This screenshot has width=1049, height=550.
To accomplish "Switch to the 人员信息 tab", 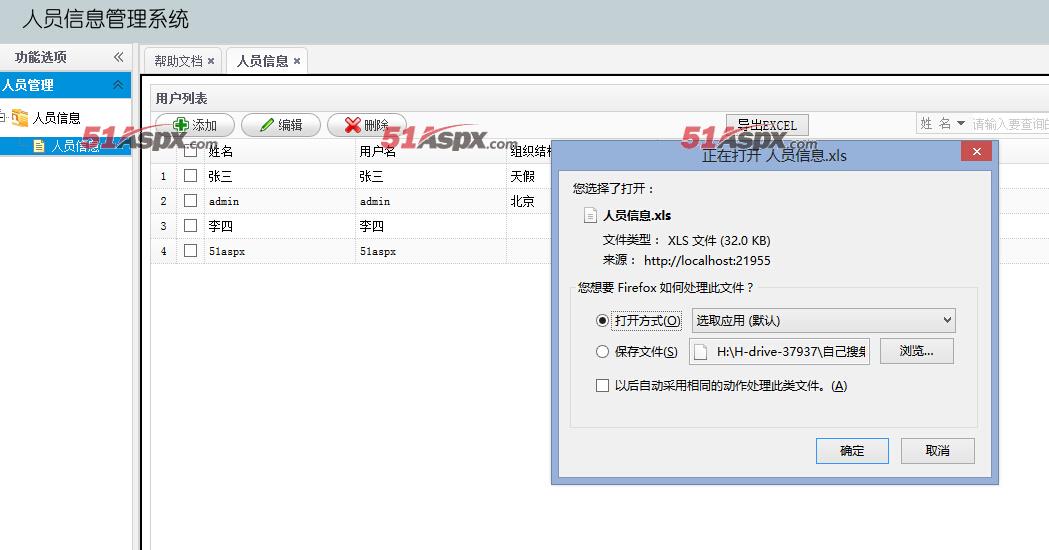I will tap(262, 61).
